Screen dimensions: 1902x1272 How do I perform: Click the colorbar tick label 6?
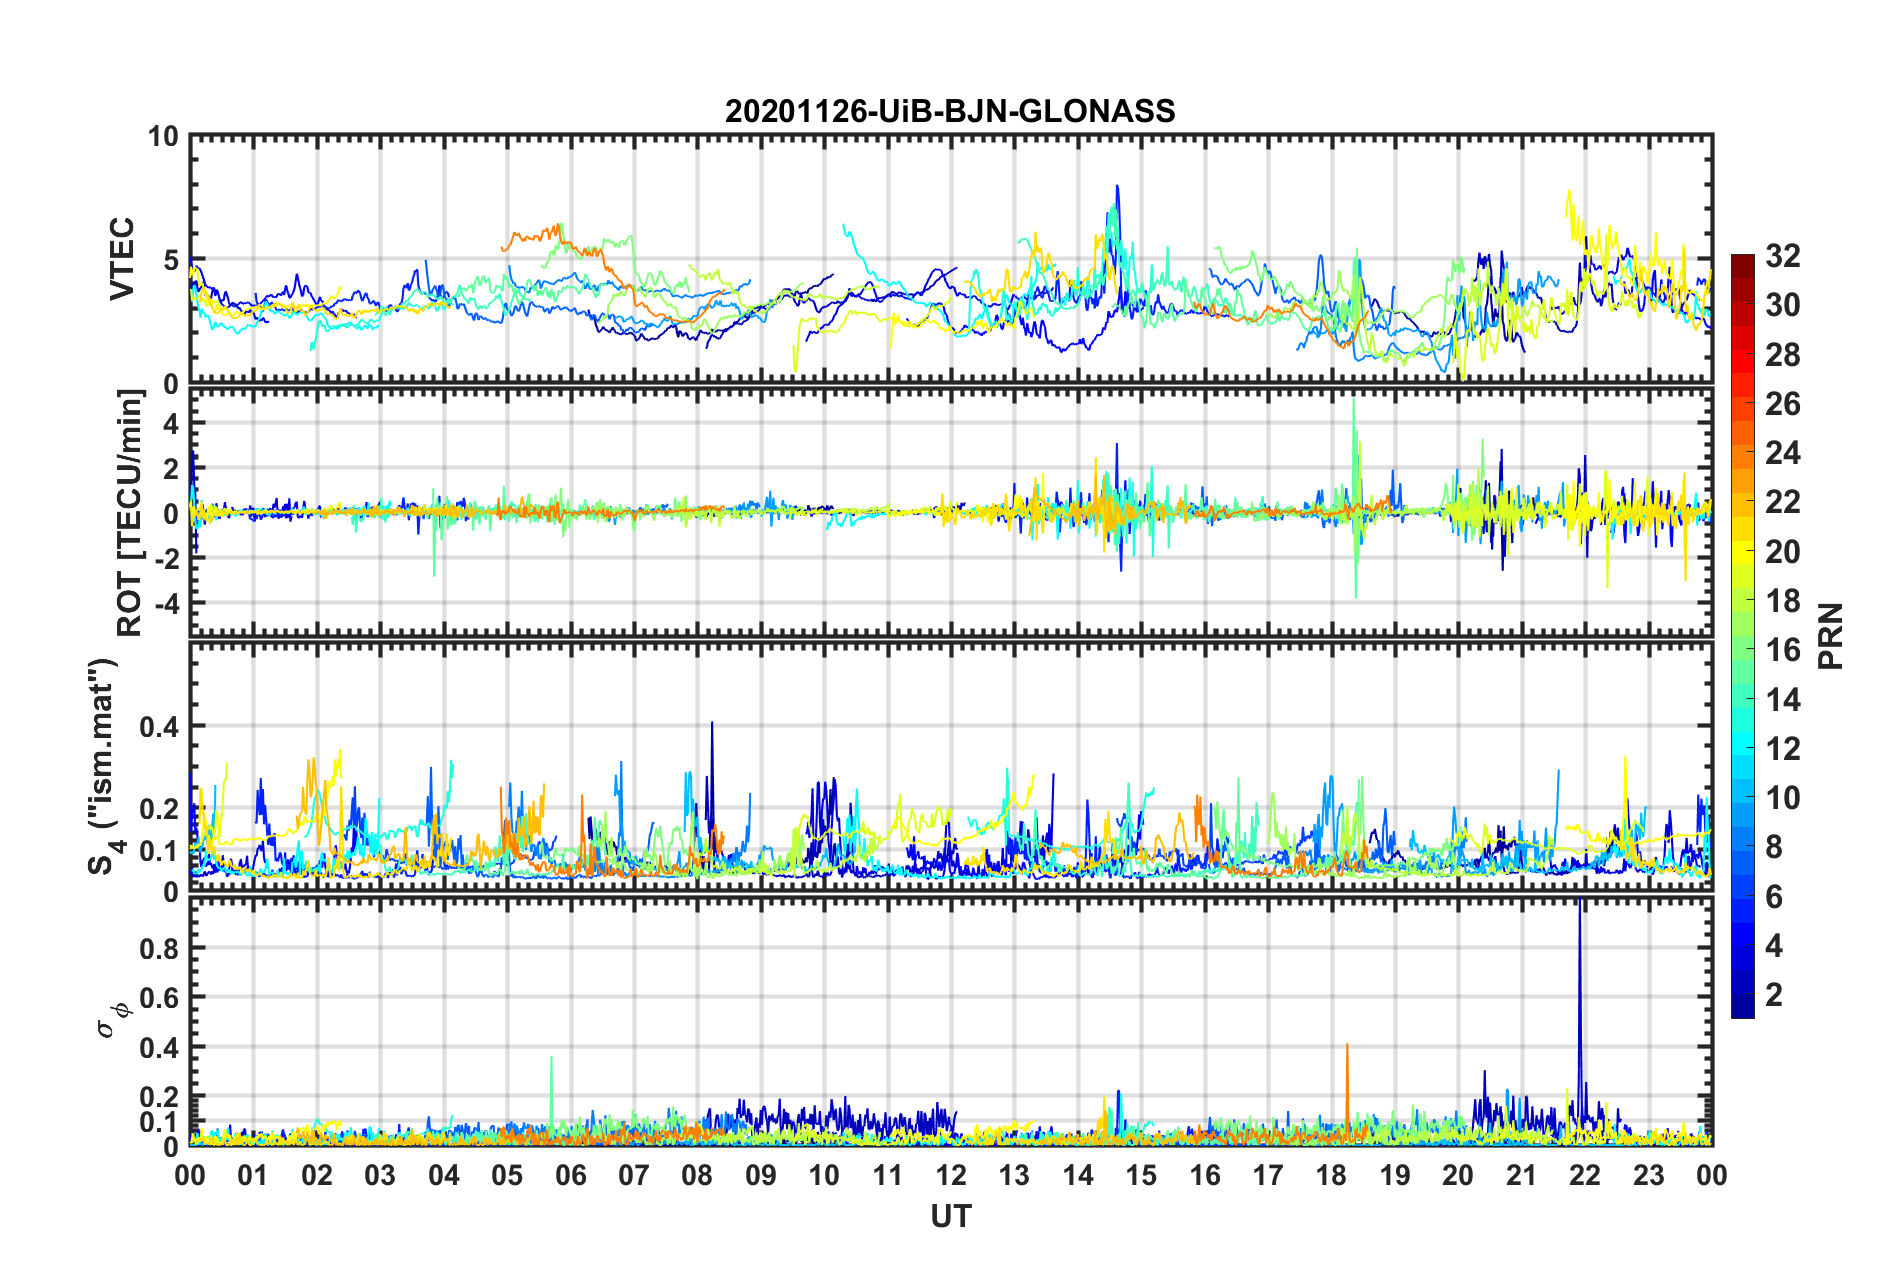(1774, 897)
